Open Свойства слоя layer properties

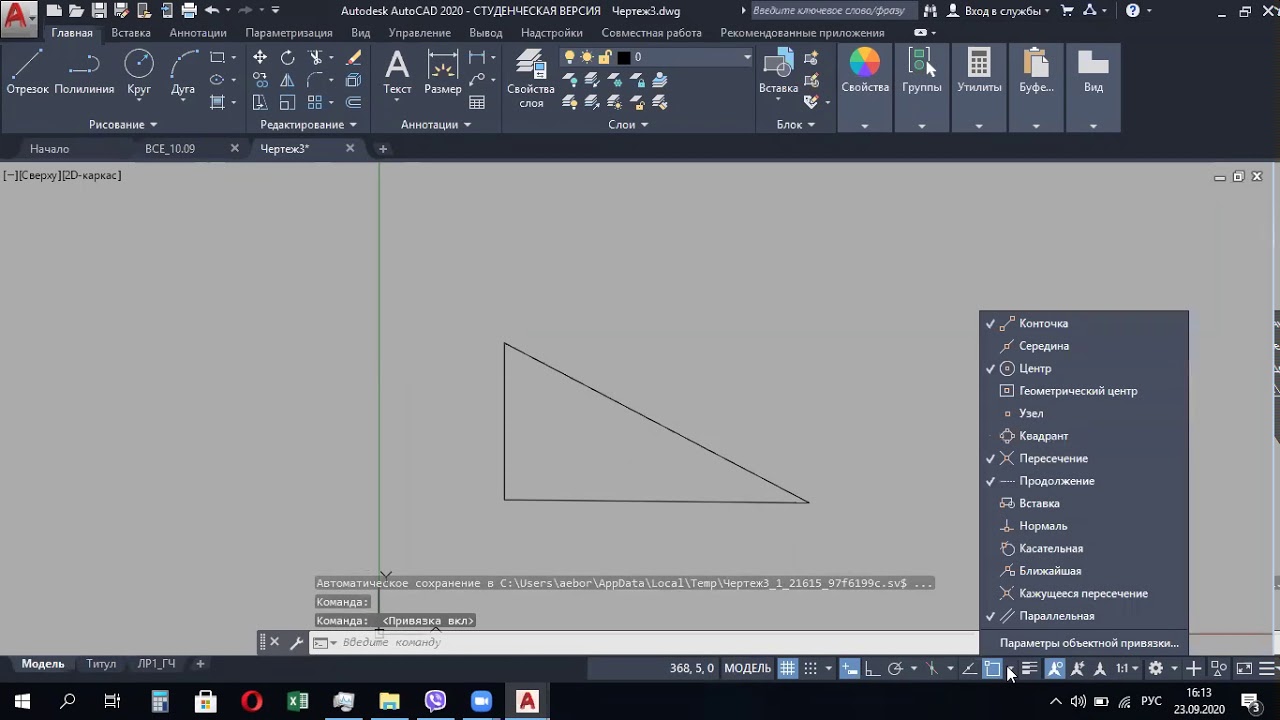(531, 80)
